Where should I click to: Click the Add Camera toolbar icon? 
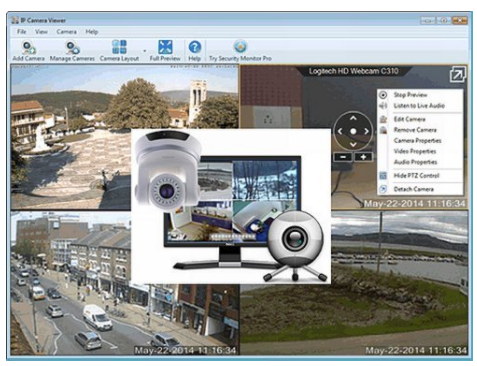pos(29,47)
